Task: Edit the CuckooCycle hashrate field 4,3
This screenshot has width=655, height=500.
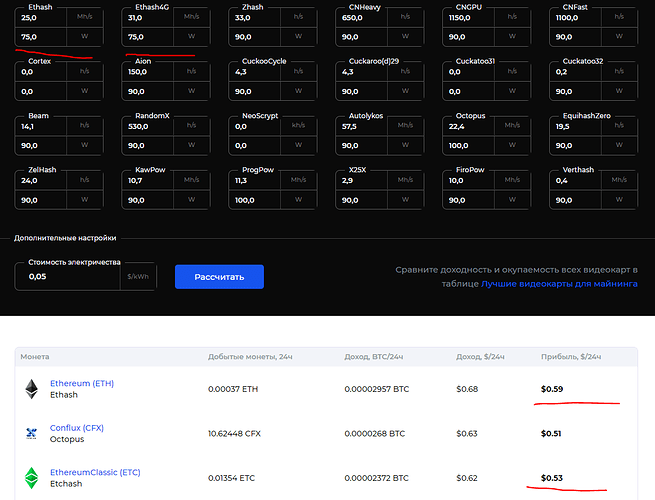Action: (x=255, y=72)
